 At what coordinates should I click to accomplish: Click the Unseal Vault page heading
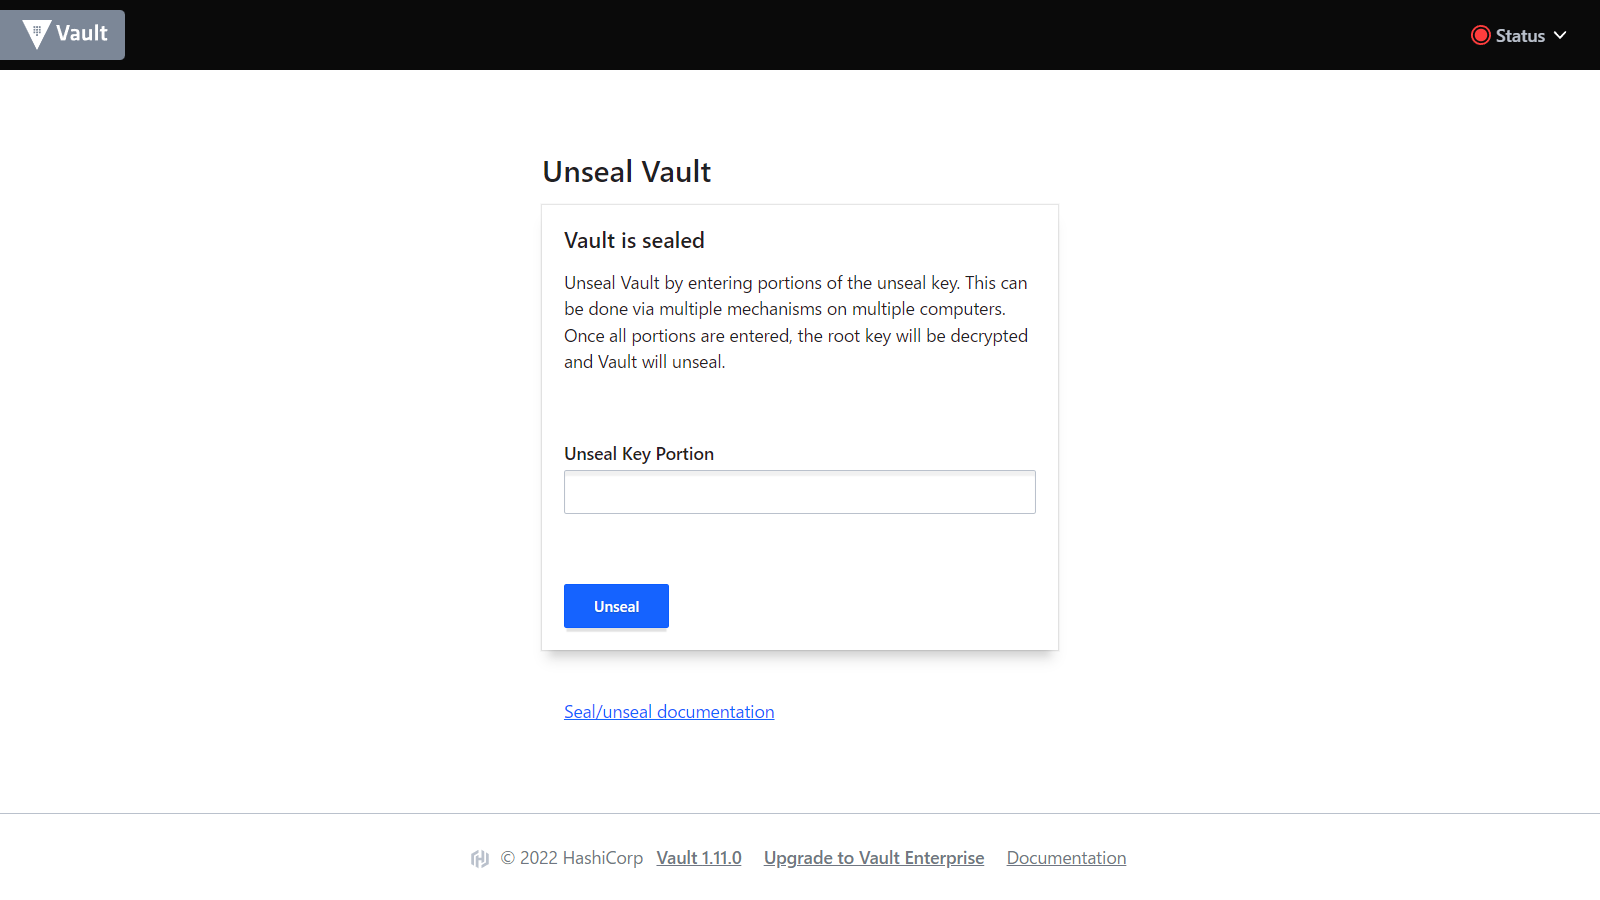(x=626, y=172)
